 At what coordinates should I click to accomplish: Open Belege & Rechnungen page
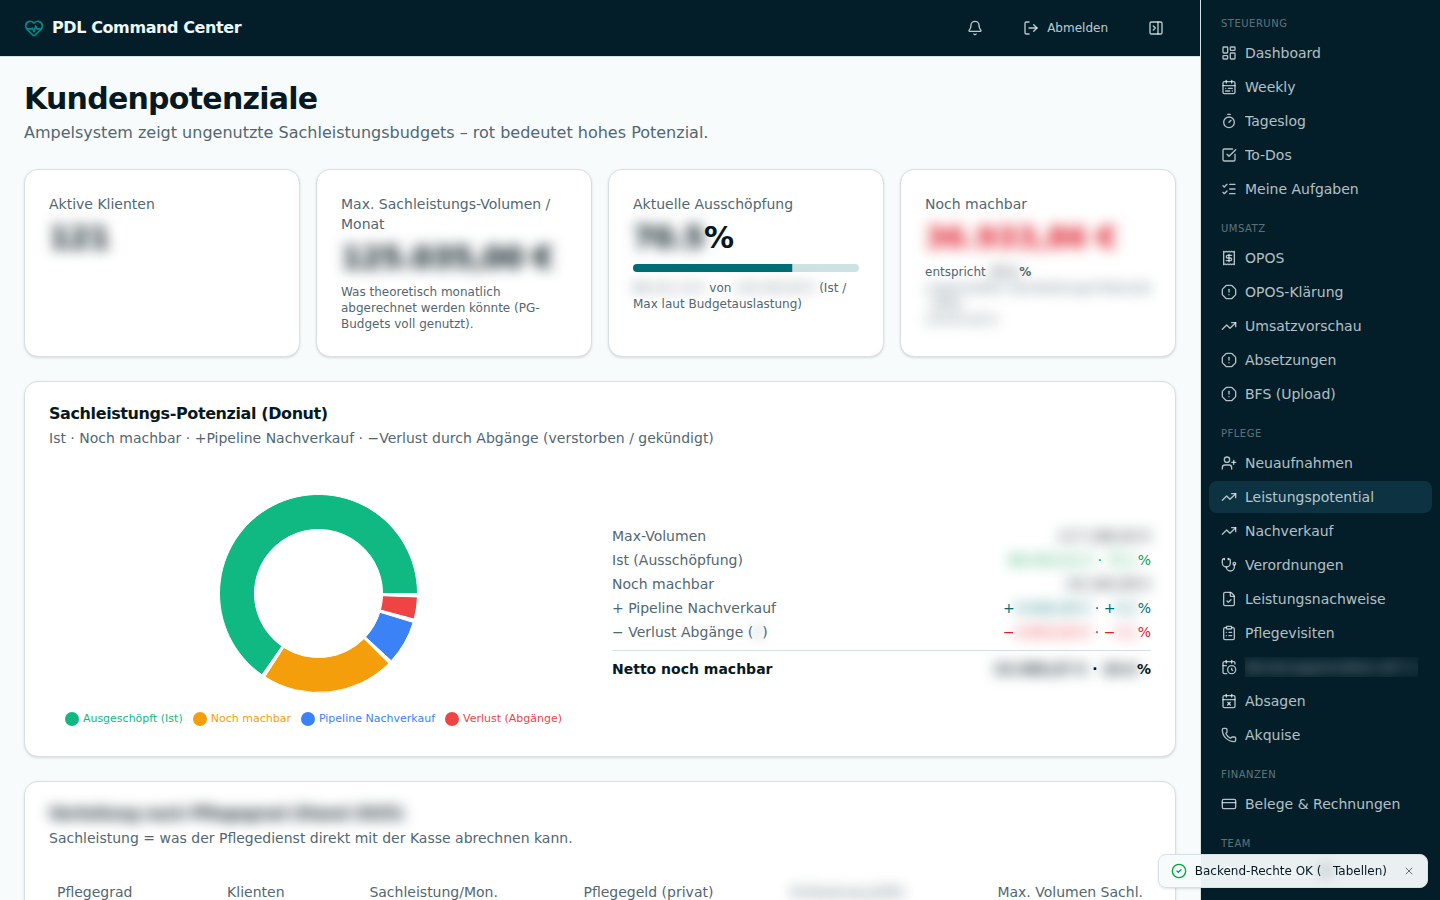click(1320, 804)
